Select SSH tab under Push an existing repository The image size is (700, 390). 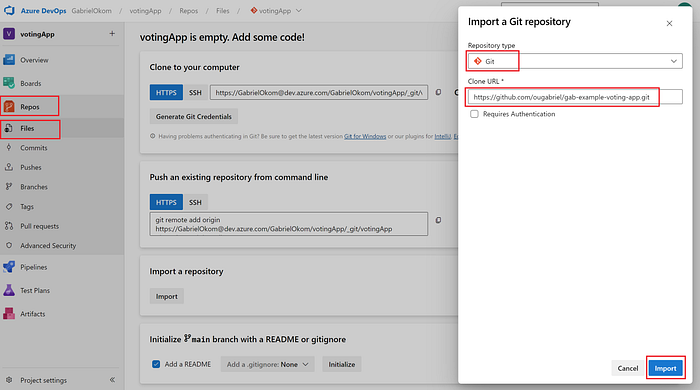(x=195, y=202)
